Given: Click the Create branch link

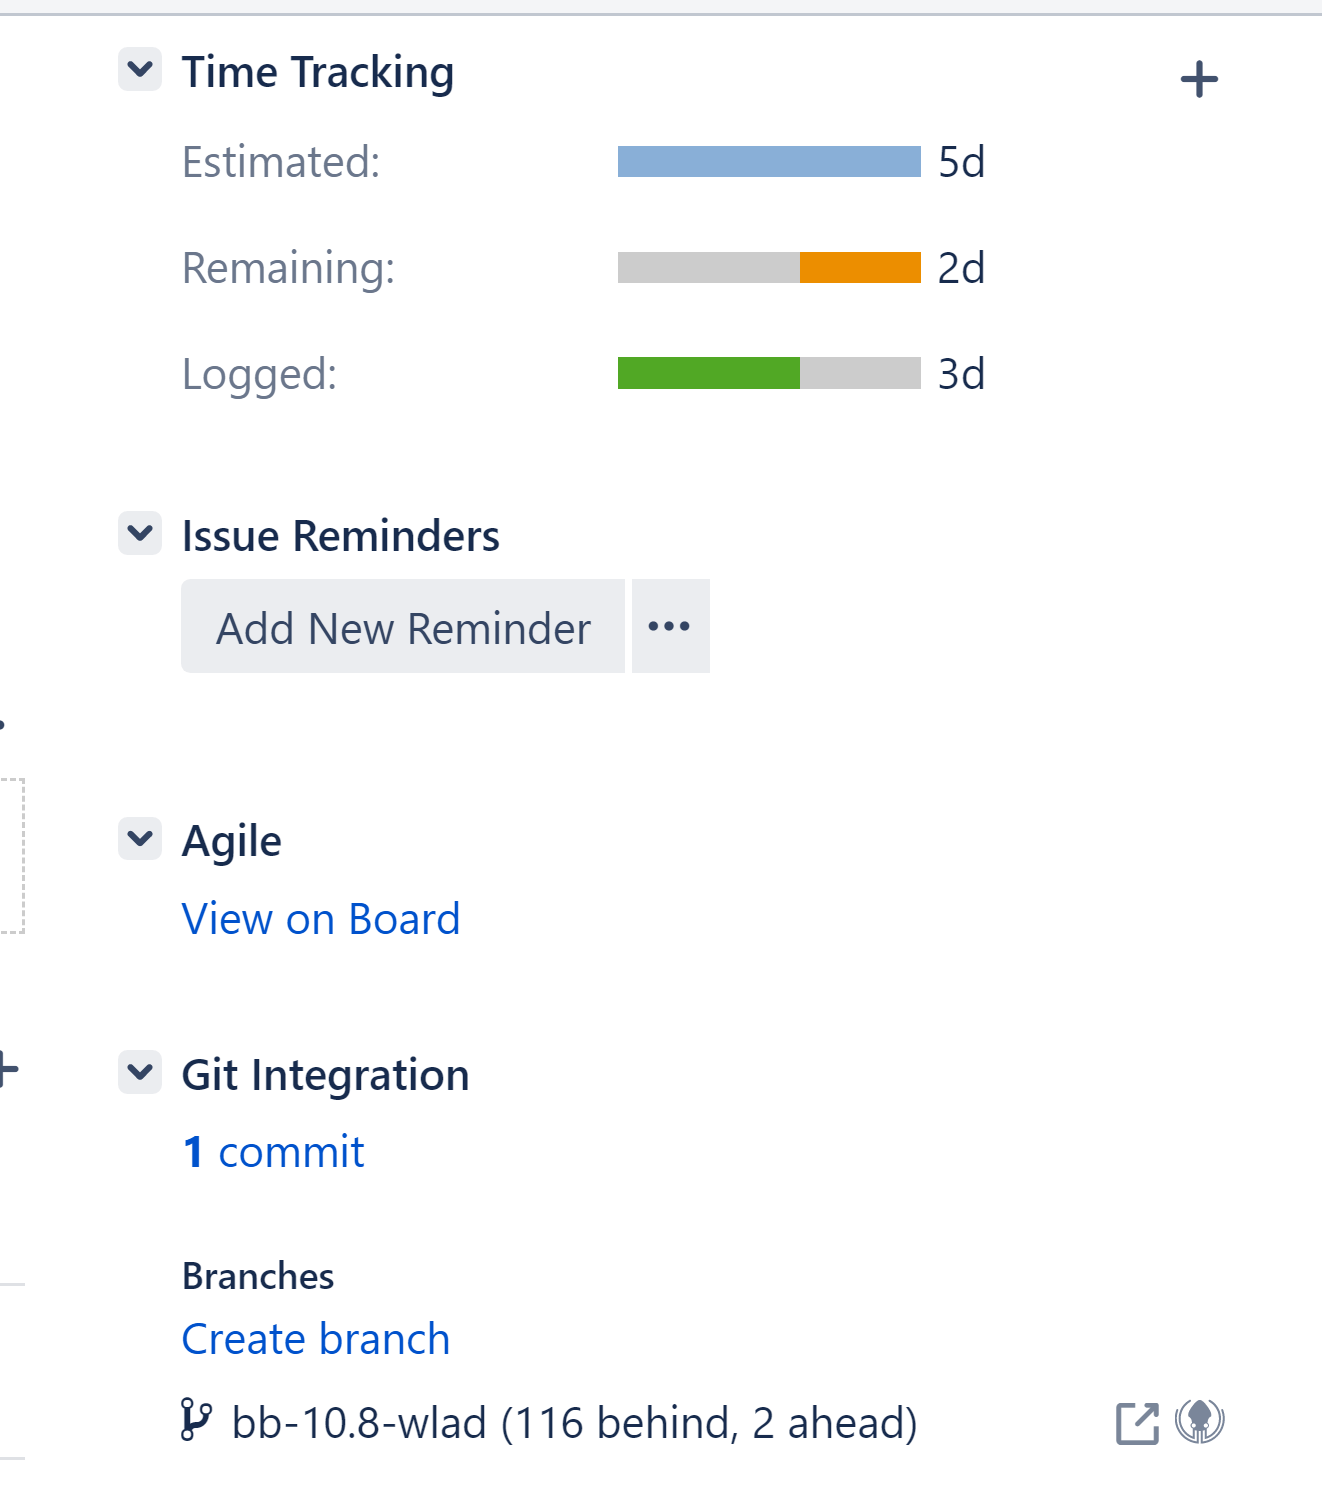Looking at the screenshot, I should [316, 1339].
